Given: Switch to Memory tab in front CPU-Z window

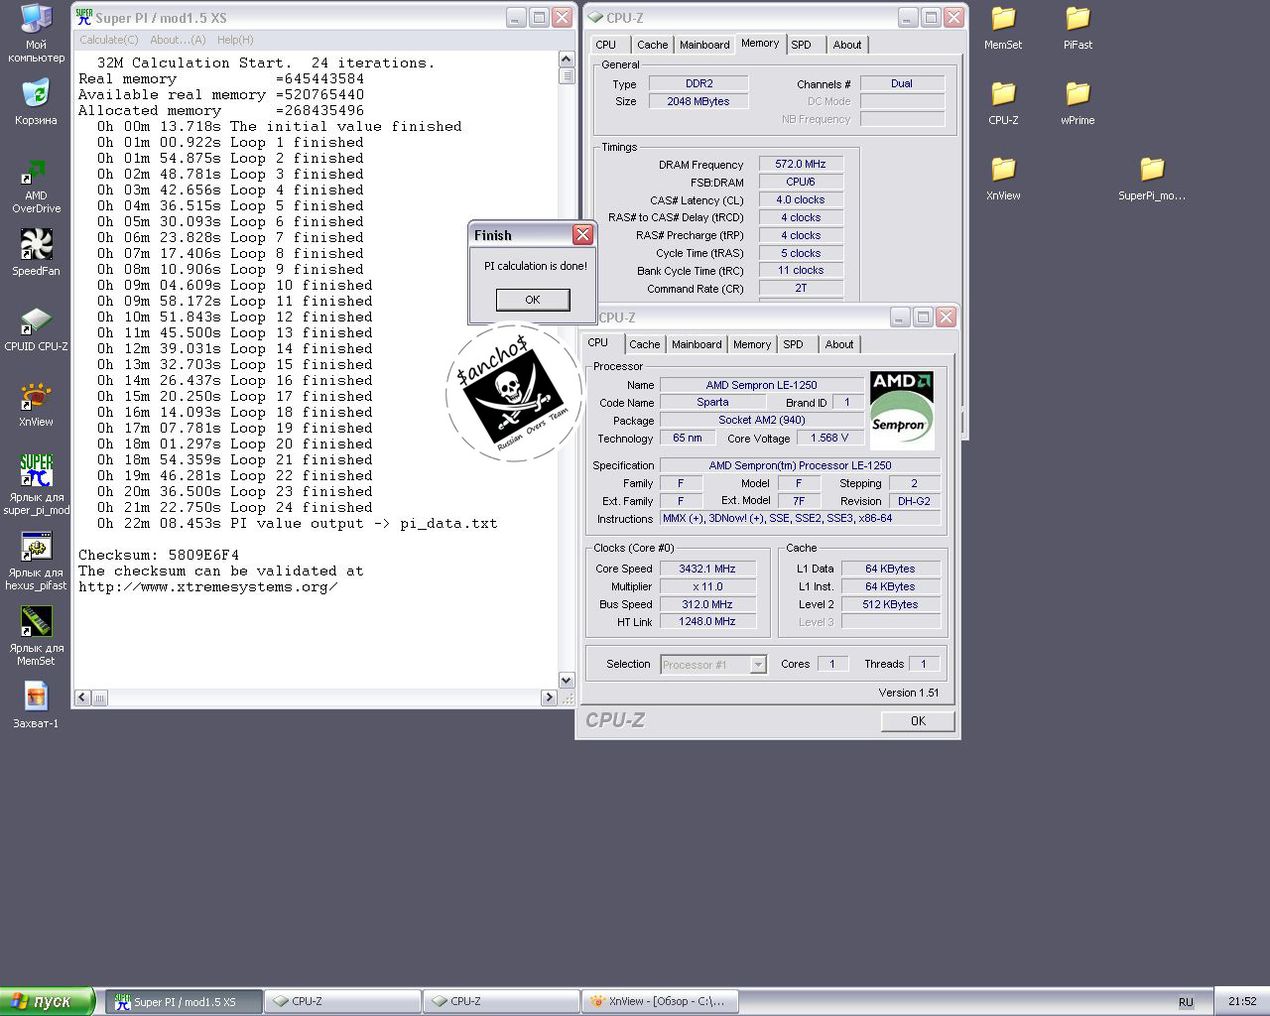Looking at the screenshot, I should click(752, 344).
